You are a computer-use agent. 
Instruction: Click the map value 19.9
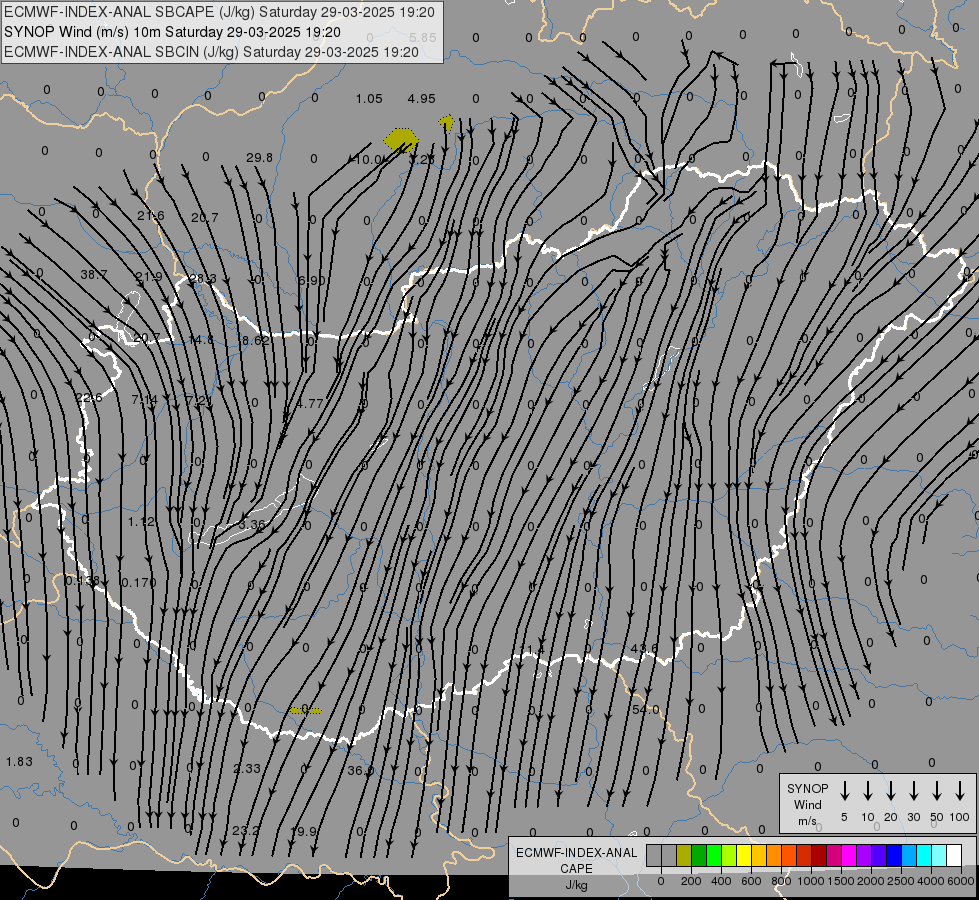tap(305, 831)
